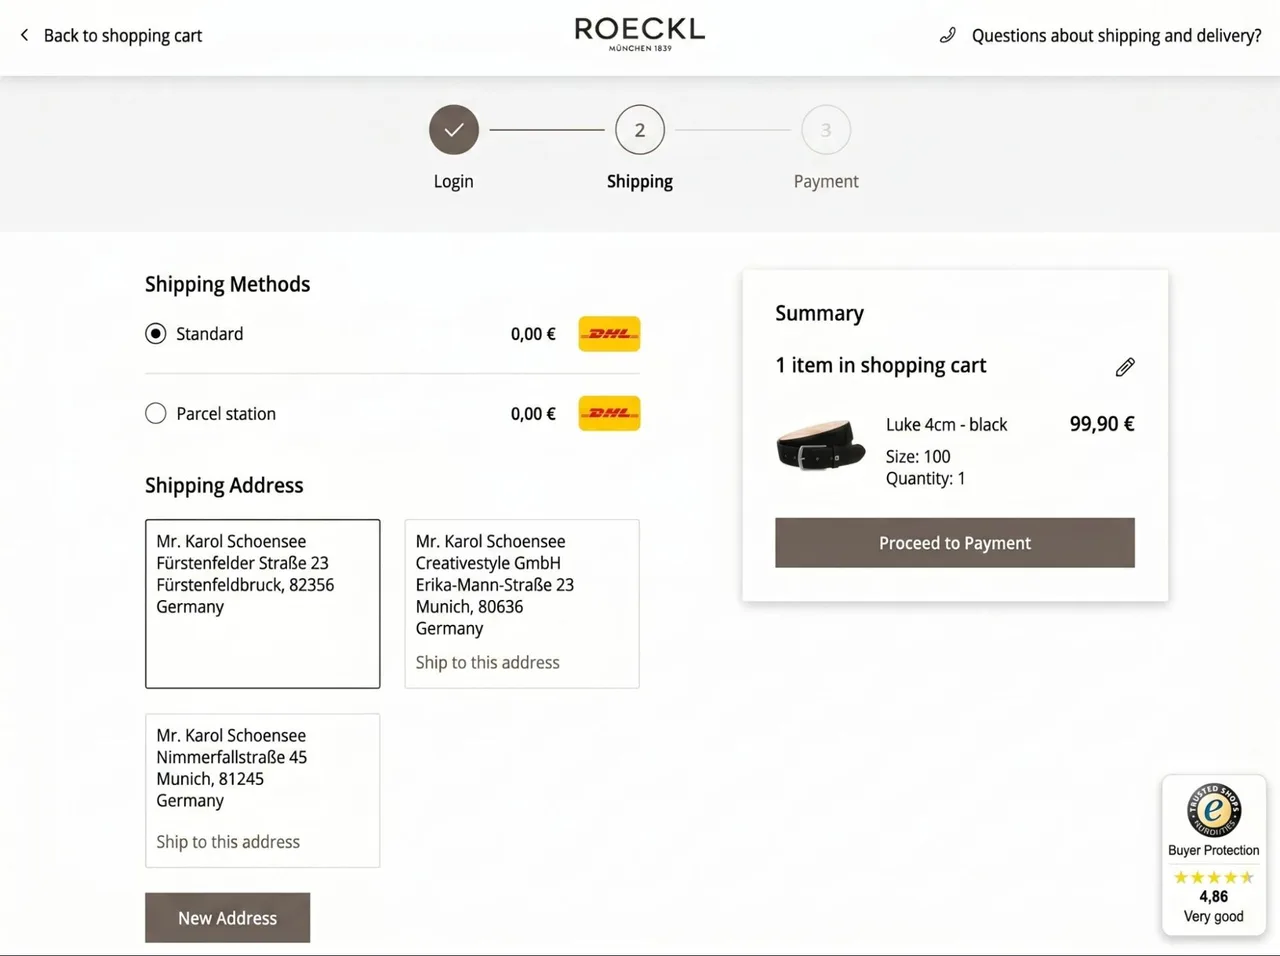The width and height of the screenshot is (1280, 956).
Task: Click the DHL logo for Parcel station
Action: 609,413
